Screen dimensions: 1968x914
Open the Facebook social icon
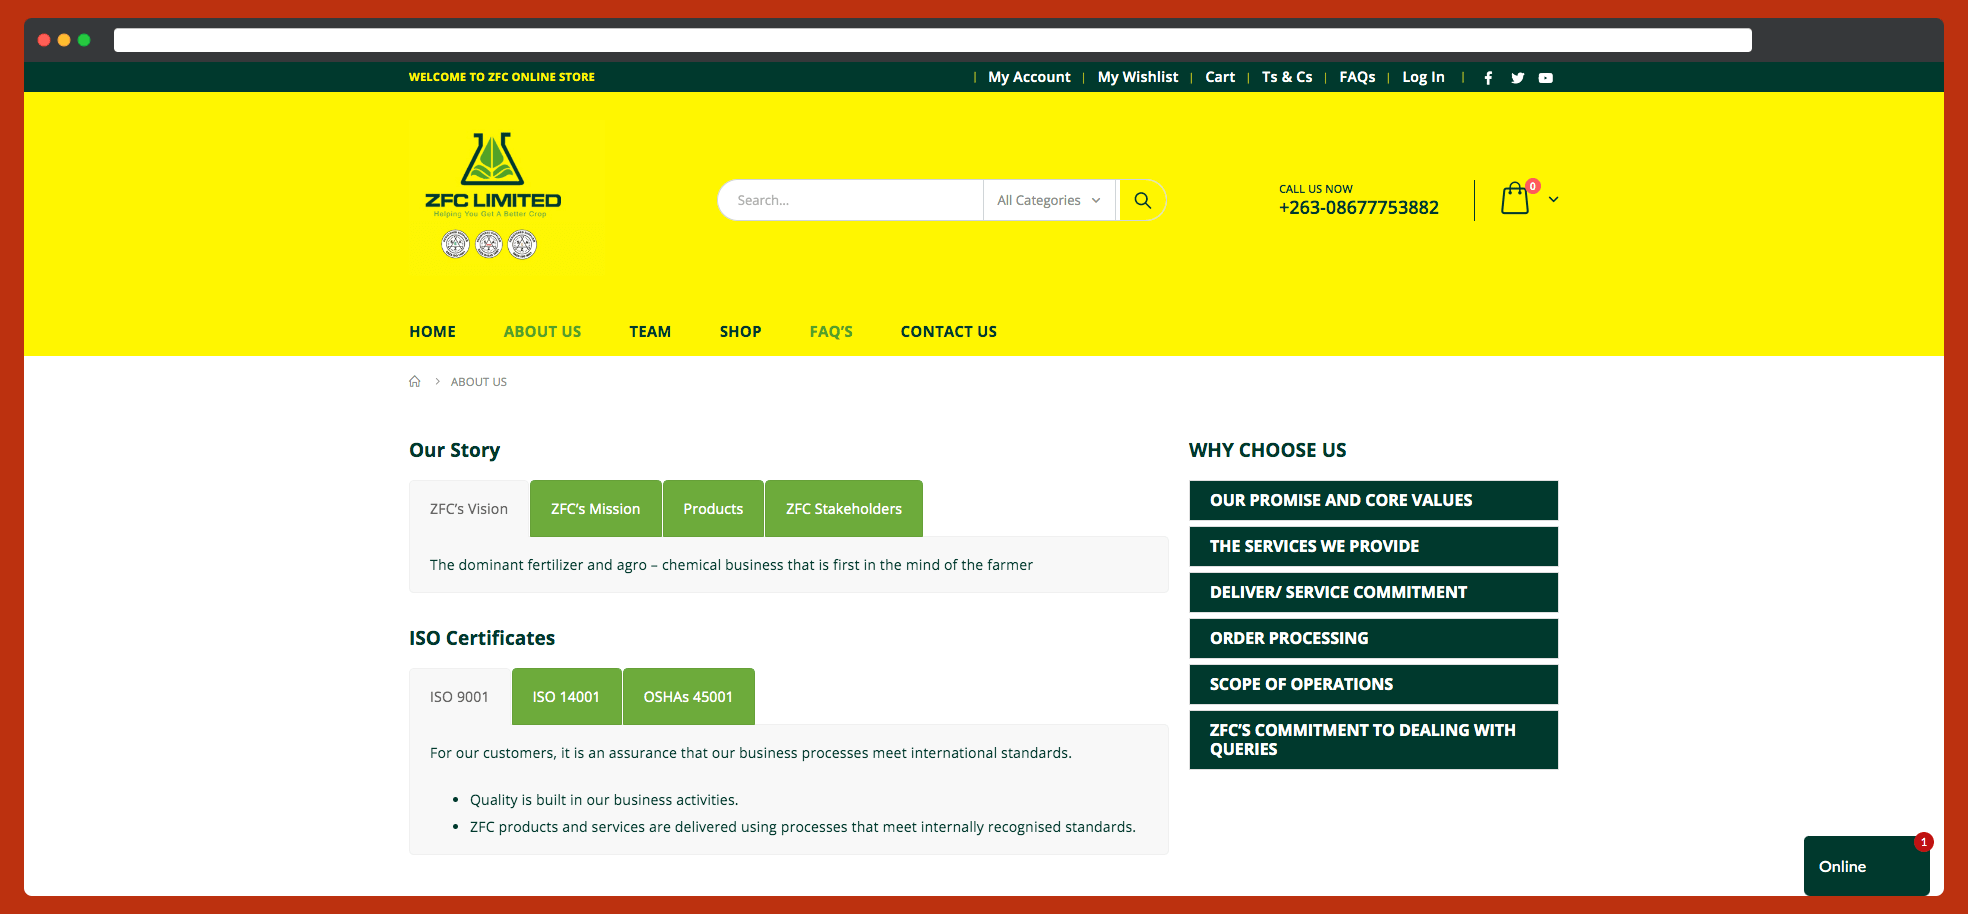coord(1488,78)
